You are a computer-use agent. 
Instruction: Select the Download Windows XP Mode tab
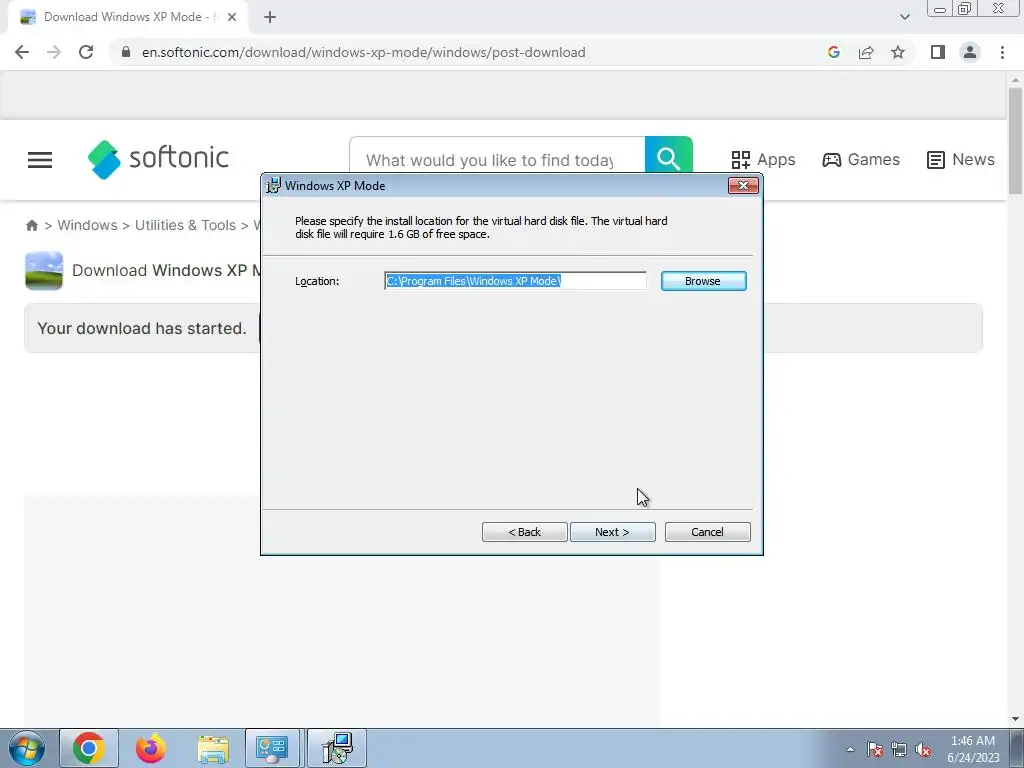pyautogui.click(x=128, y=17)
